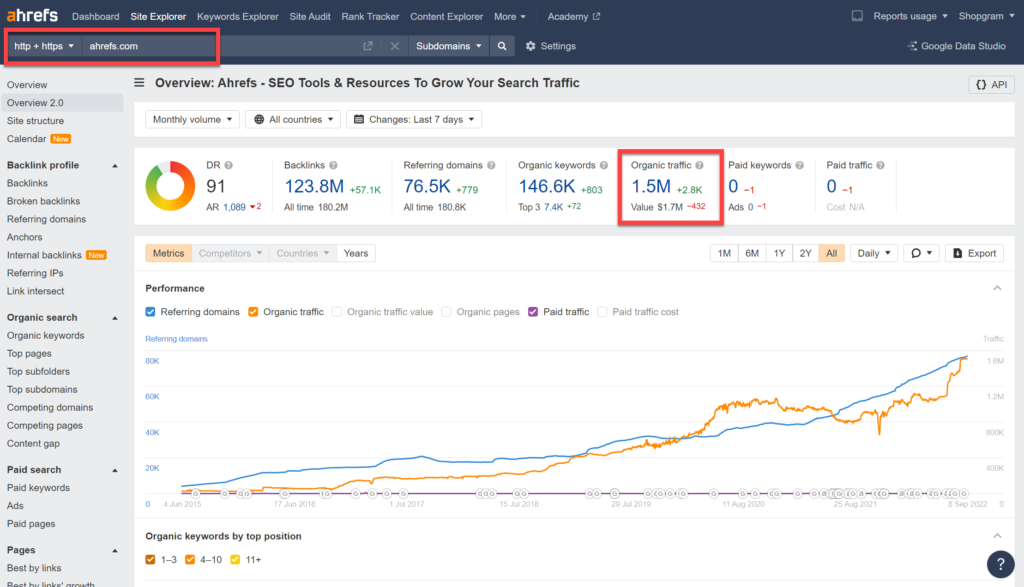This screenshot has height=587, width=1024.
Task: Click the ahrefs.com URL input field
Action: (x=222, y=46)
